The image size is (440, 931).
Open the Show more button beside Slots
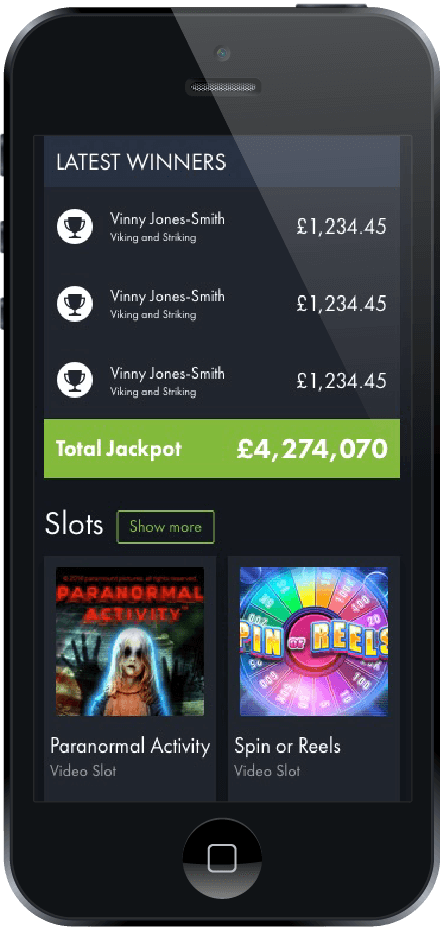coord(166,527)
